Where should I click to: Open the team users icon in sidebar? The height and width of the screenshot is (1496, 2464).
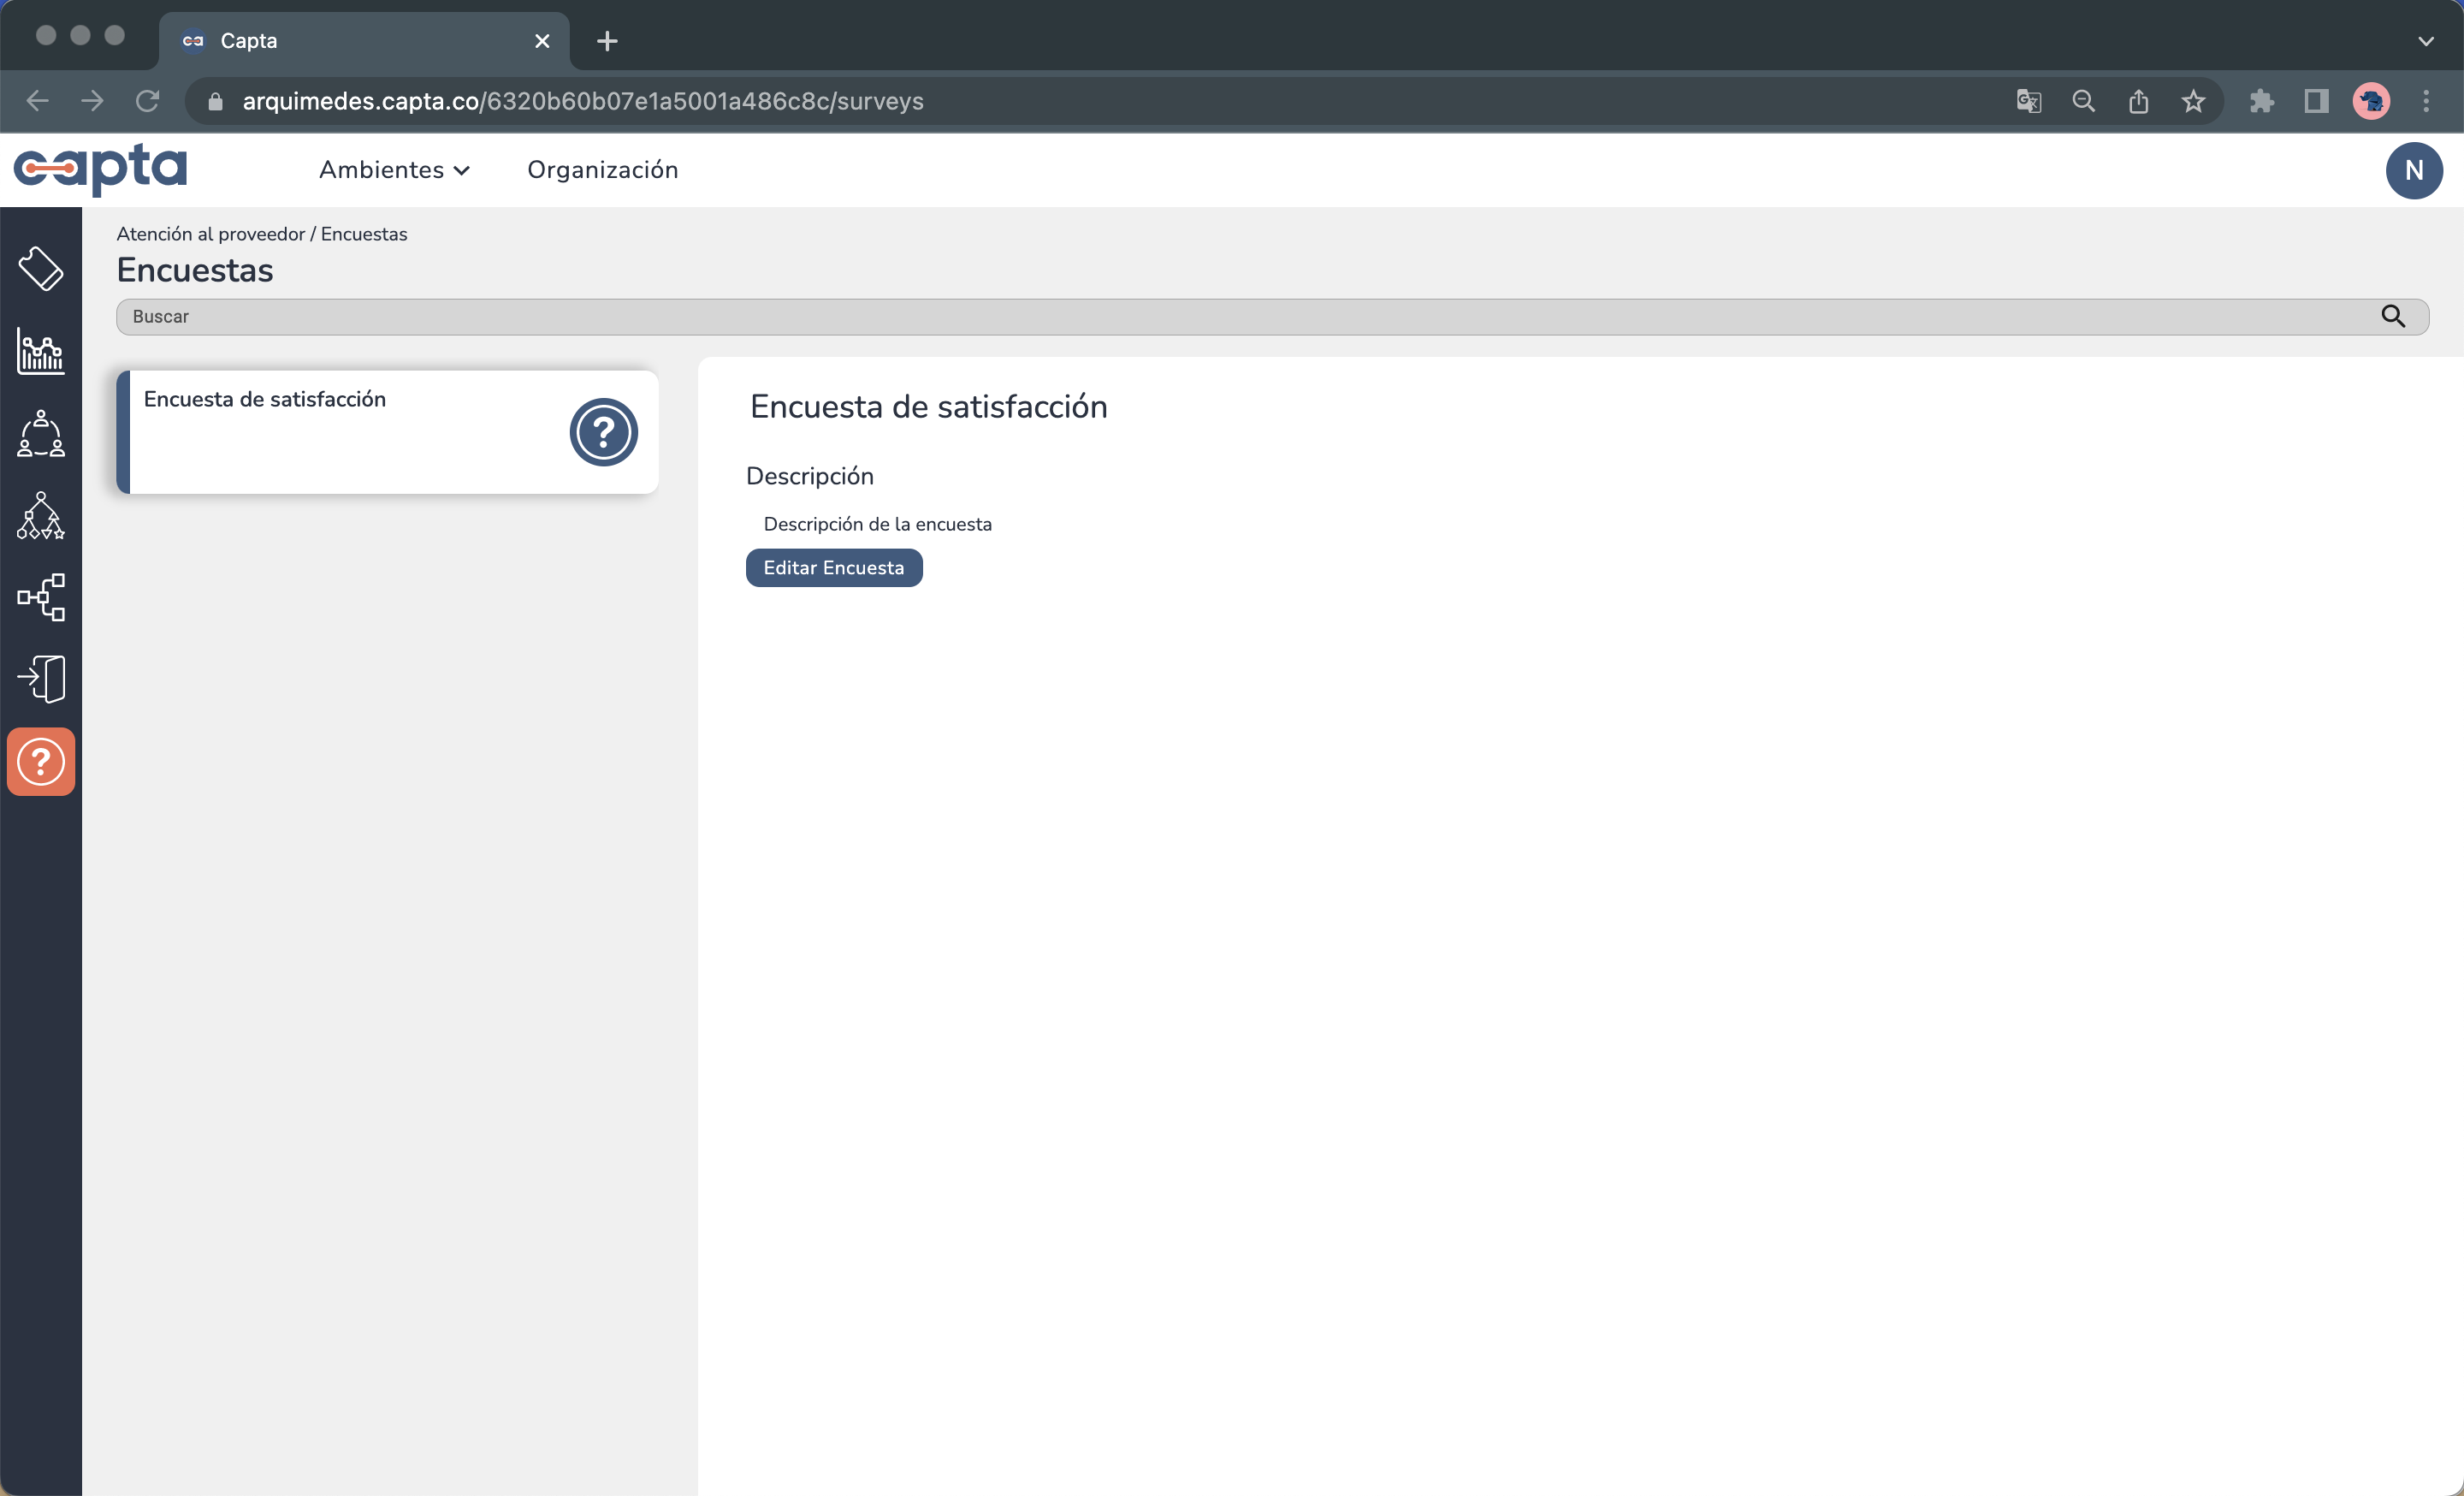coord(41,433)
